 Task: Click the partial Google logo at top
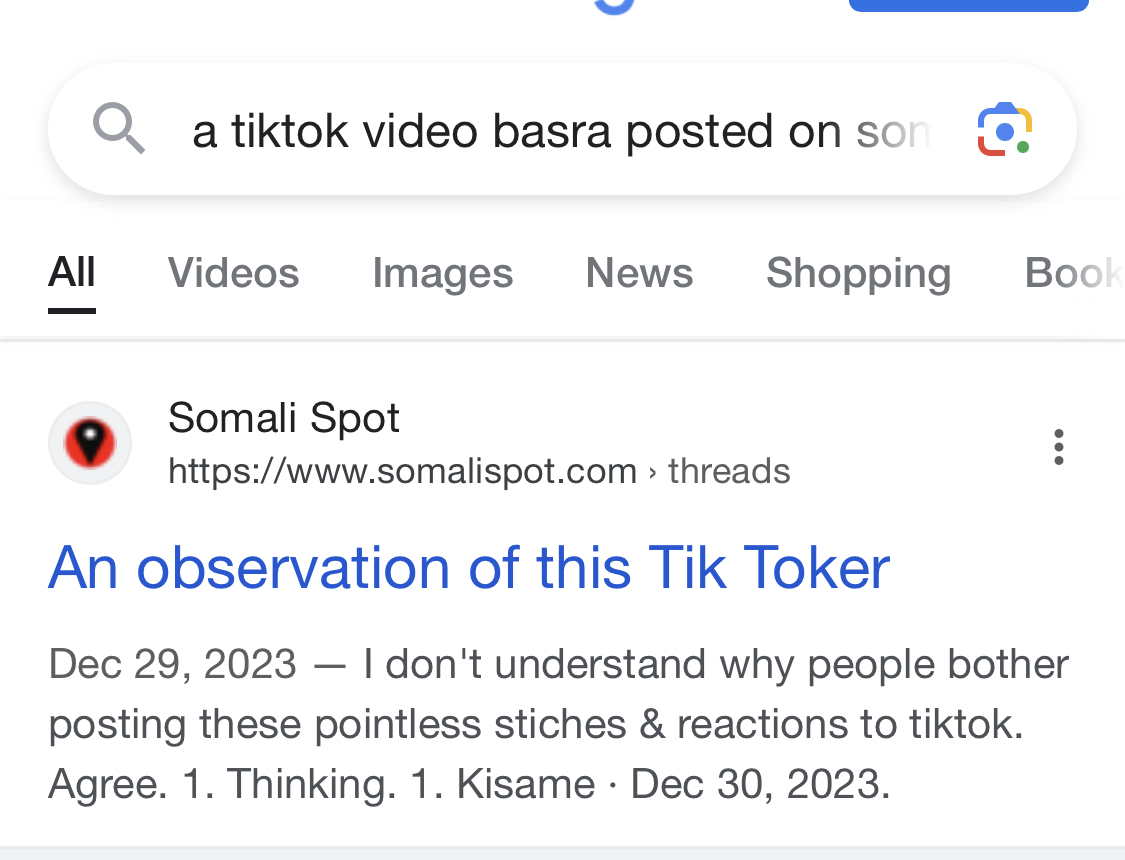[x=614, y=6]
